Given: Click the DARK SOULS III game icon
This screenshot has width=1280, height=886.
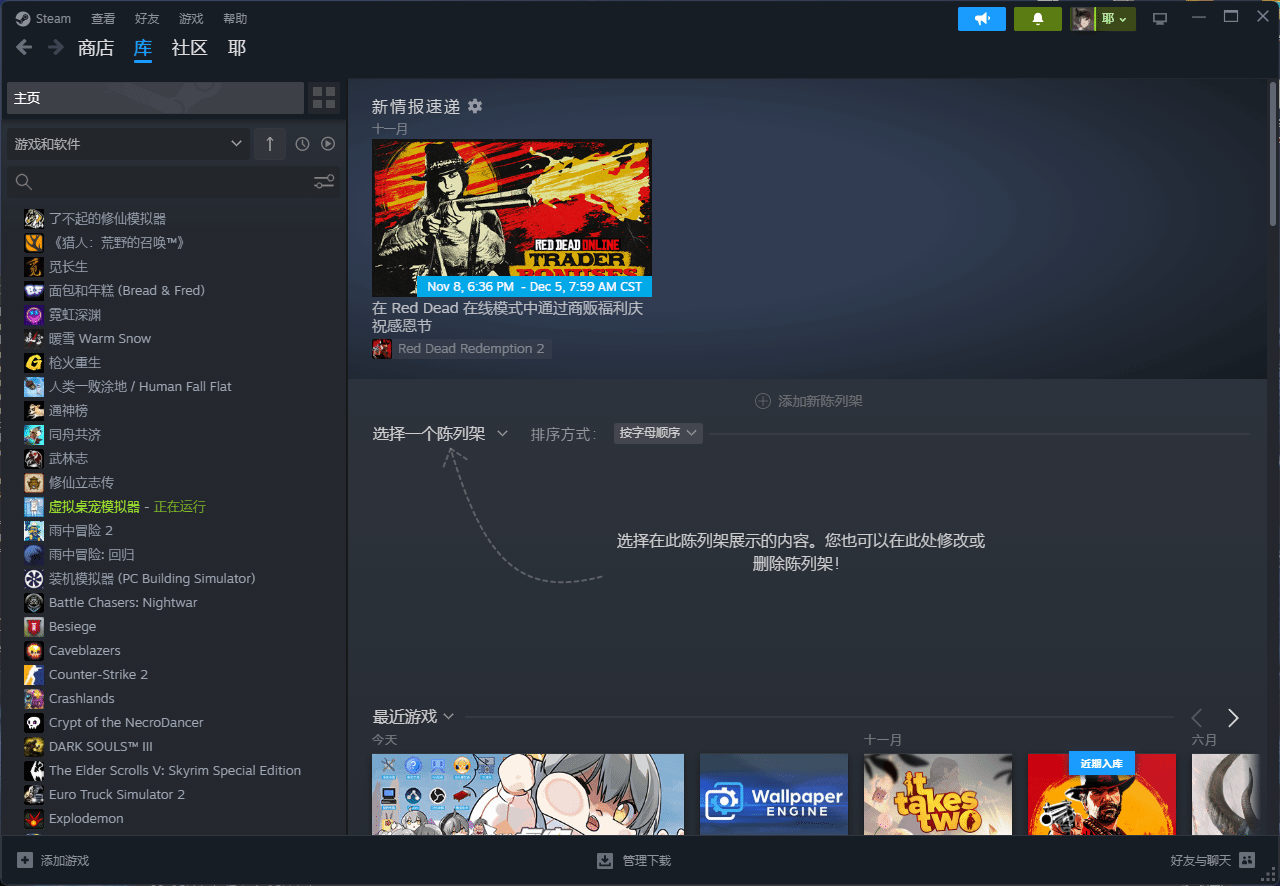Looking at the screenshot, I should tap(34, 746).
